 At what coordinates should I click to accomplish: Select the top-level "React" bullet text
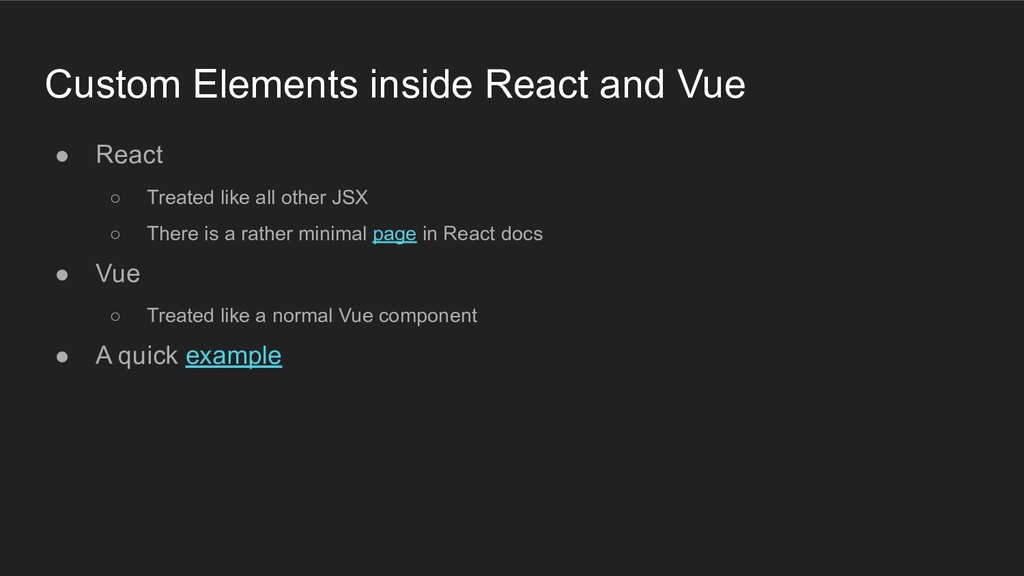[129, 155]
